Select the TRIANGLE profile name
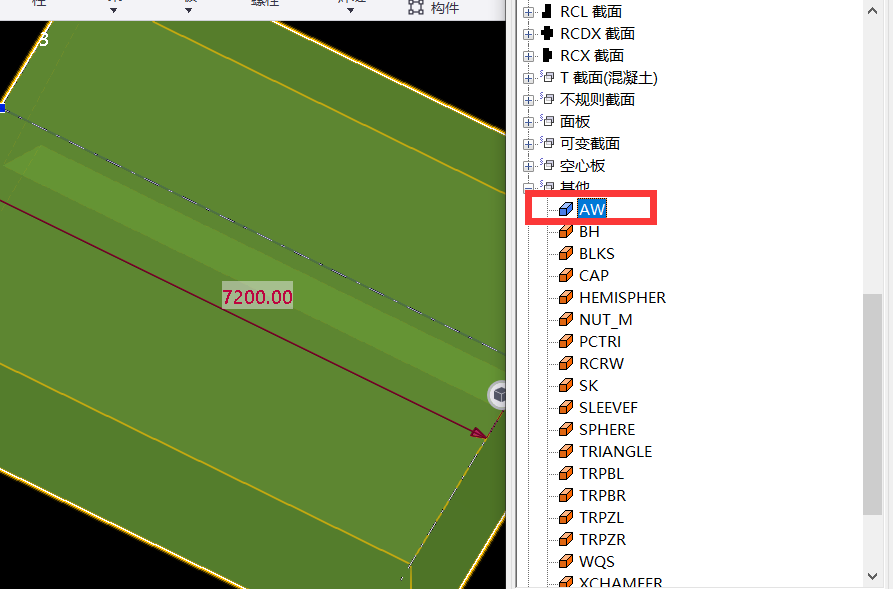The width and height of the screenshot is (893, 589). click(615, 452)
